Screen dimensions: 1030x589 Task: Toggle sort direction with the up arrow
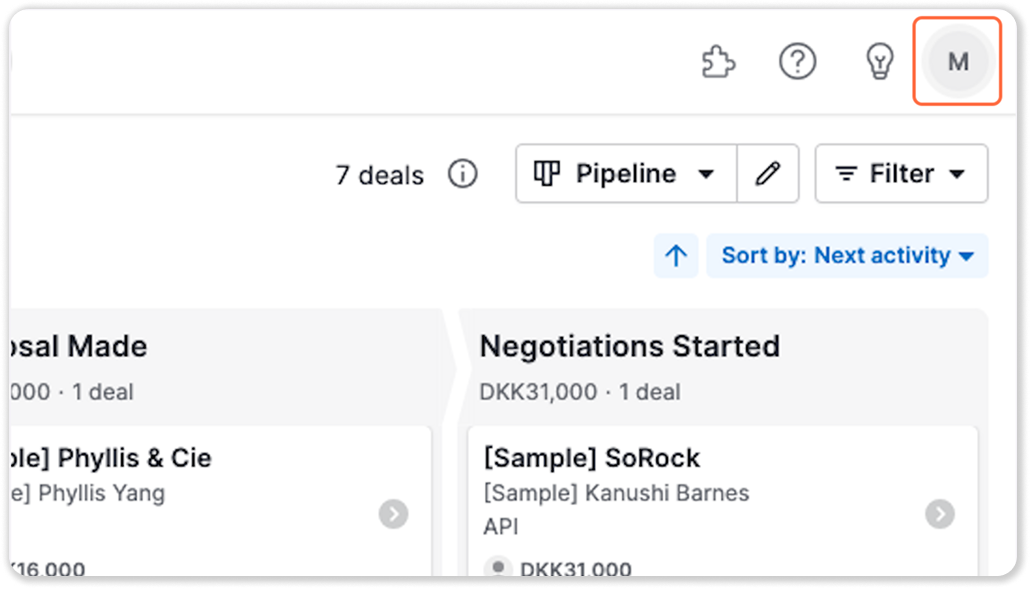coord(676,256)
